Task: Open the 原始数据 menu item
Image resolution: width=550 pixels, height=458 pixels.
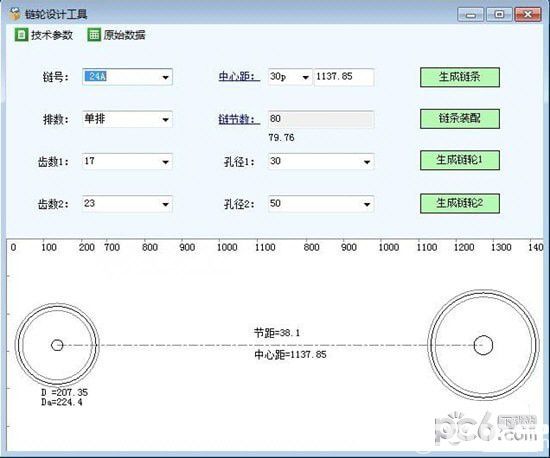Action: click(x=116, y=35)
